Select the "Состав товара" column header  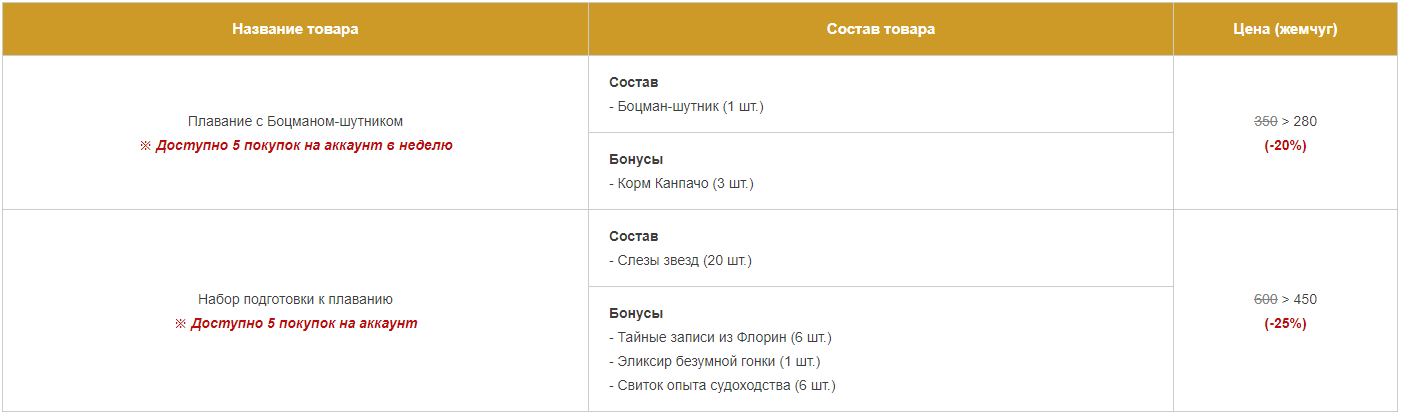(x=881, y=29)
